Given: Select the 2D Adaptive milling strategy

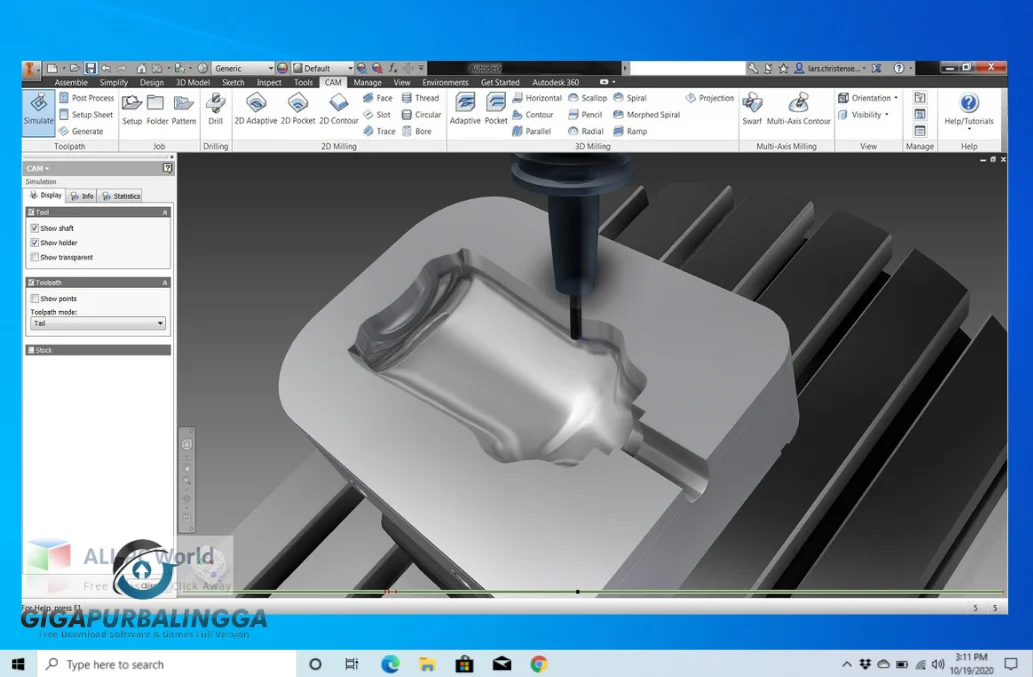Looking at the screenshot, I should click(256, 107).
